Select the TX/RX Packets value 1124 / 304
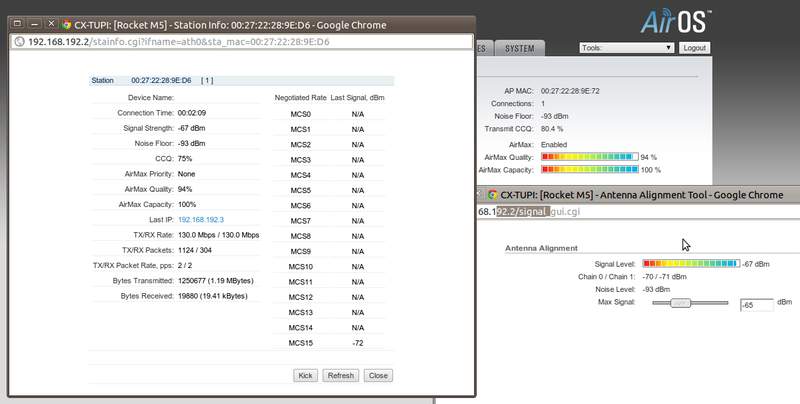800x404 pixels. (x=195, y=250)
